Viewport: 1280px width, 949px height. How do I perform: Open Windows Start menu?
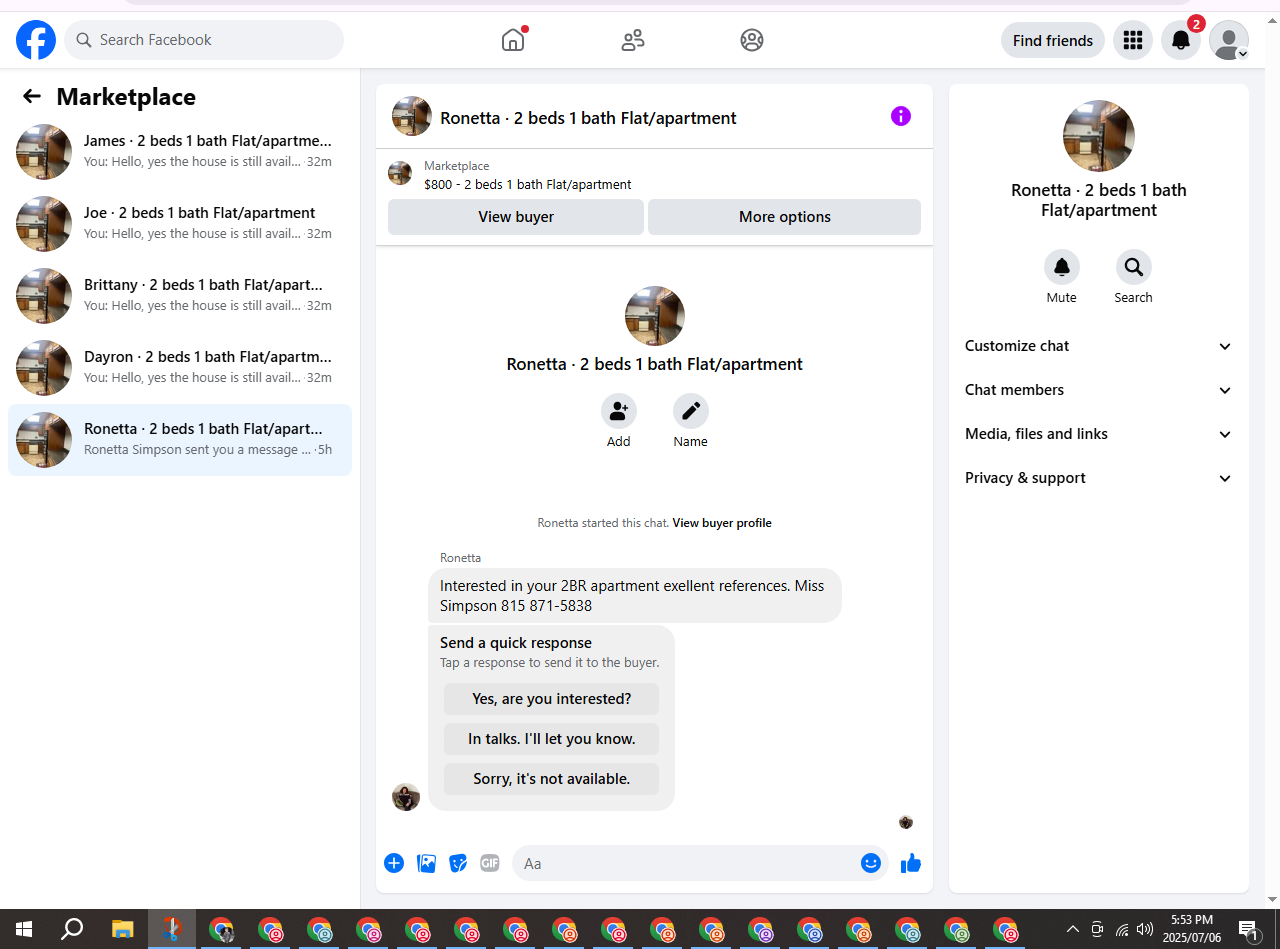pos(23,929)
